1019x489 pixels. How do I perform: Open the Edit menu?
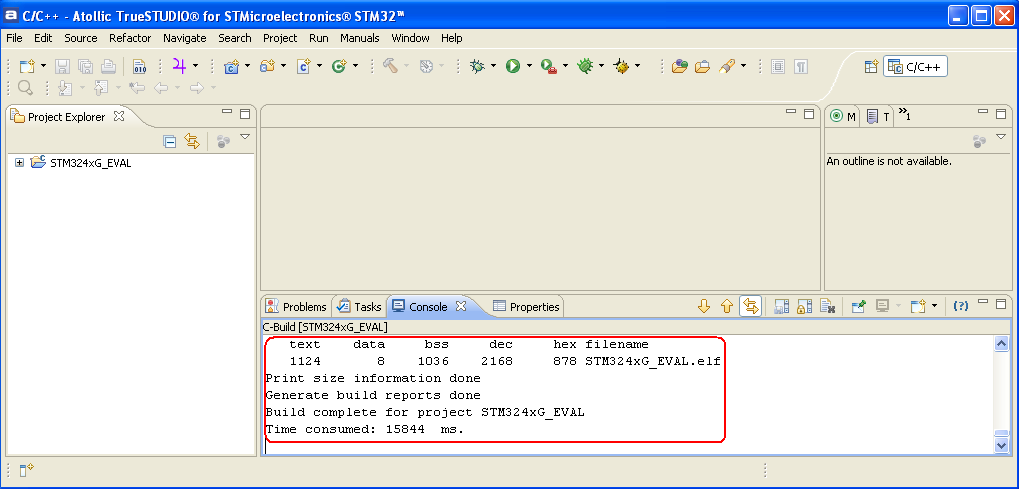point(44,38)
